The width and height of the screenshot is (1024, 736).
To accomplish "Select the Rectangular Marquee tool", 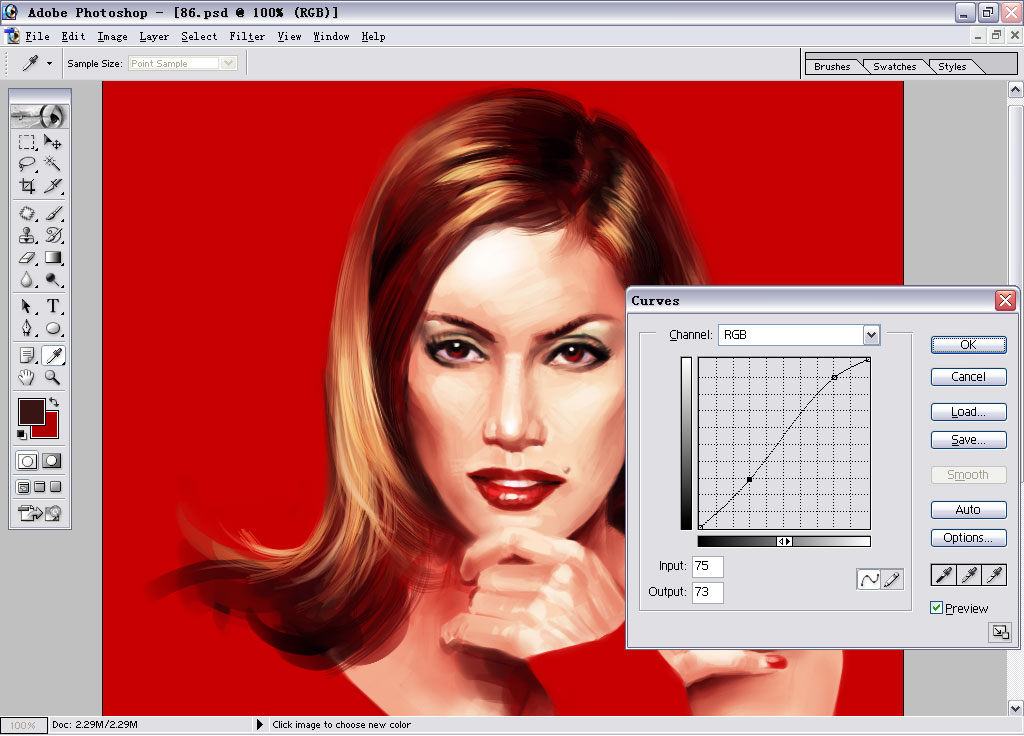I will point(27,142).
